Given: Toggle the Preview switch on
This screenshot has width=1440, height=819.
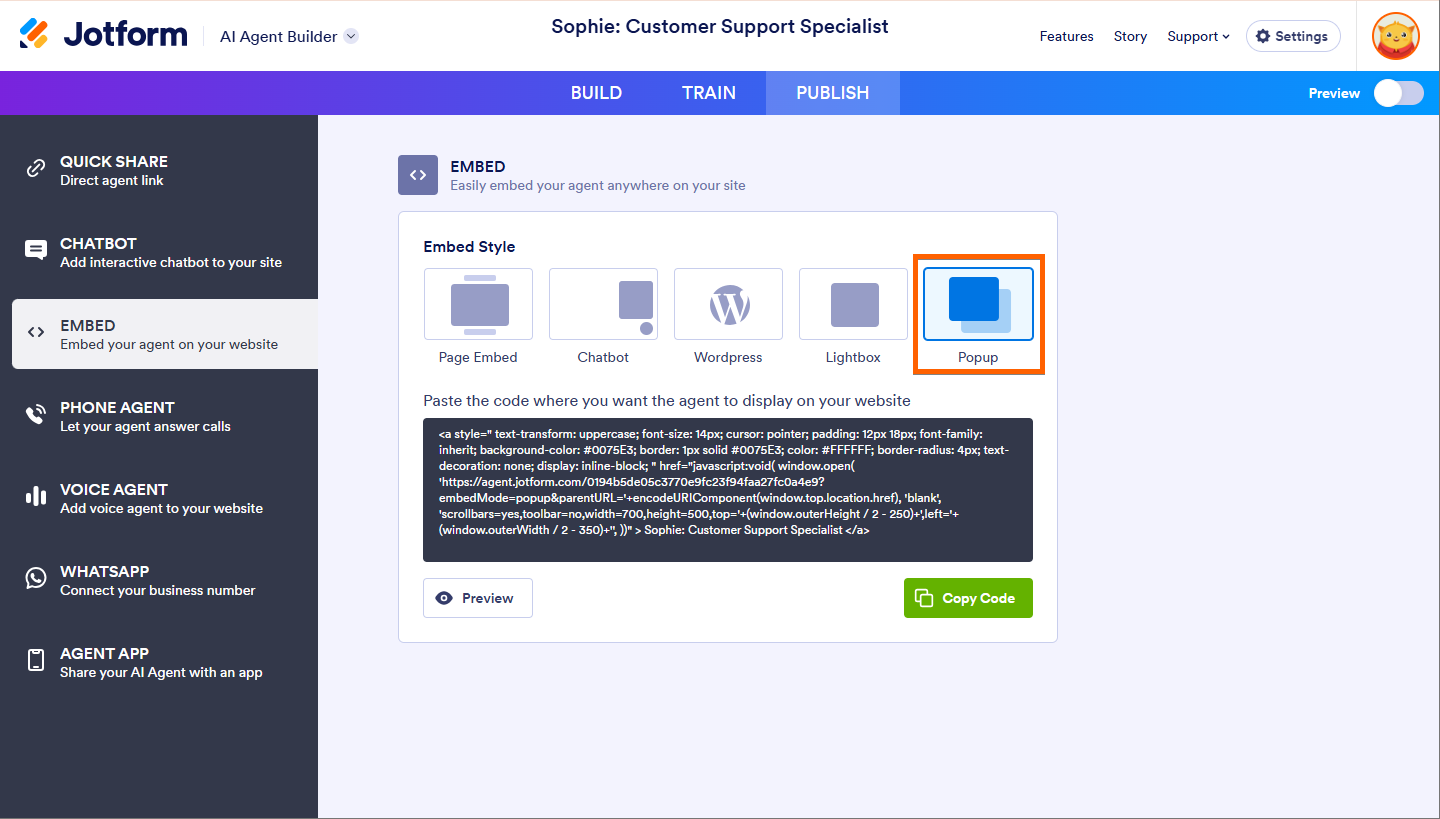Looking at the screenshot, I should 1398,93.
